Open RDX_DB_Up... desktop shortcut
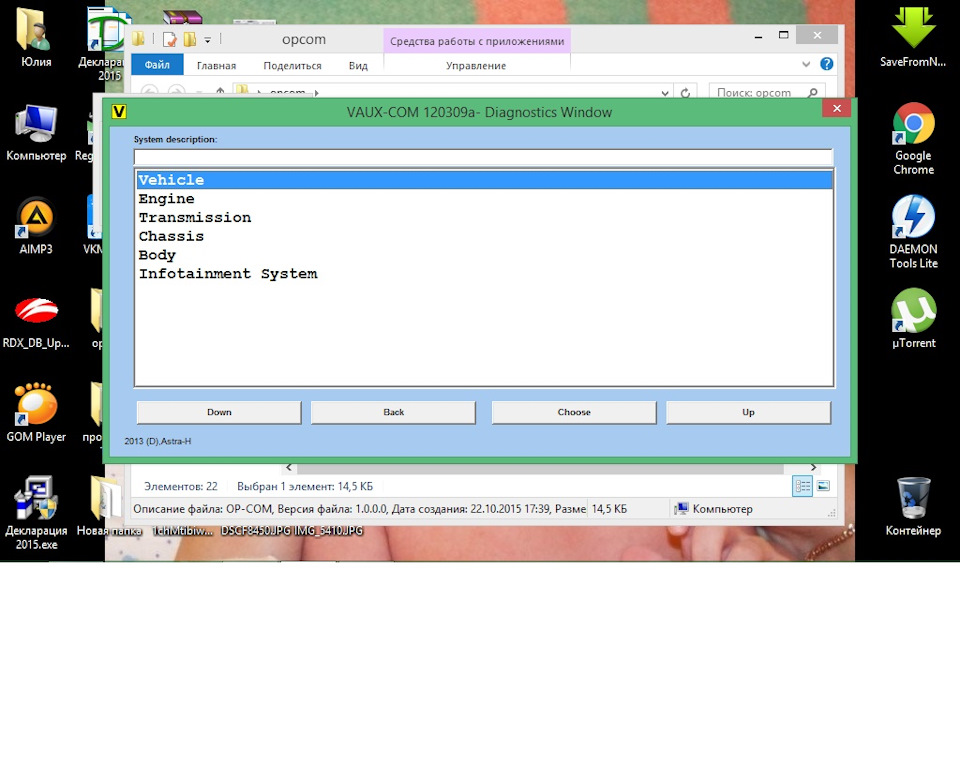The height and width of the screenshot is (780, 960). tap(36, 322)
